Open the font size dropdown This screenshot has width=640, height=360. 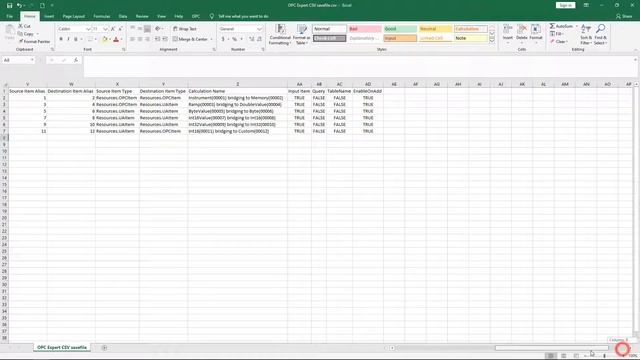[105, 29]
